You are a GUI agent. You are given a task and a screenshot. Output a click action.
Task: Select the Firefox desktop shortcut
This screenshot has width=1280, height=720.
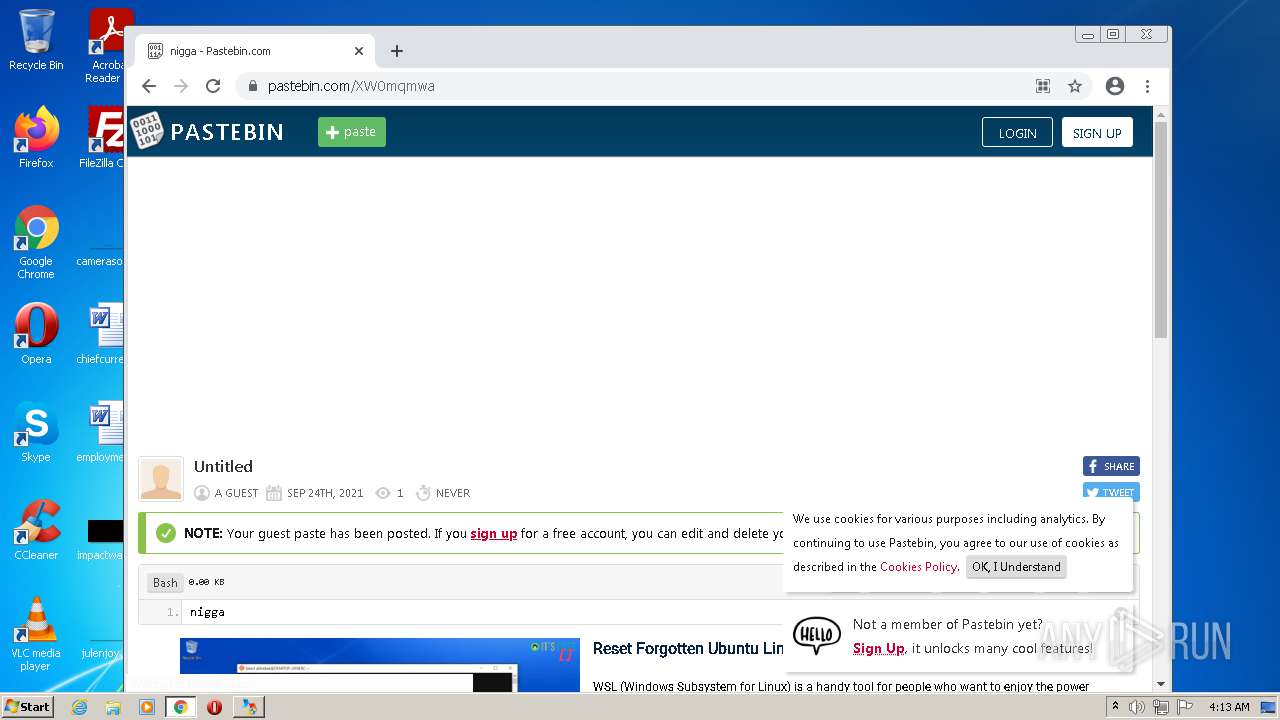pyautogui.click(x=36, y=138)
